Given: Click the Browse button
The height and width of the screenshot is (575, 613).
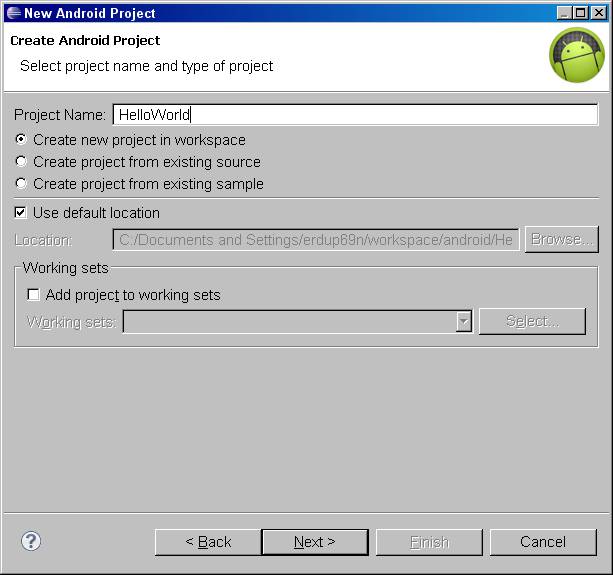Looking at the screenshot, I should [x=561, y=239].
